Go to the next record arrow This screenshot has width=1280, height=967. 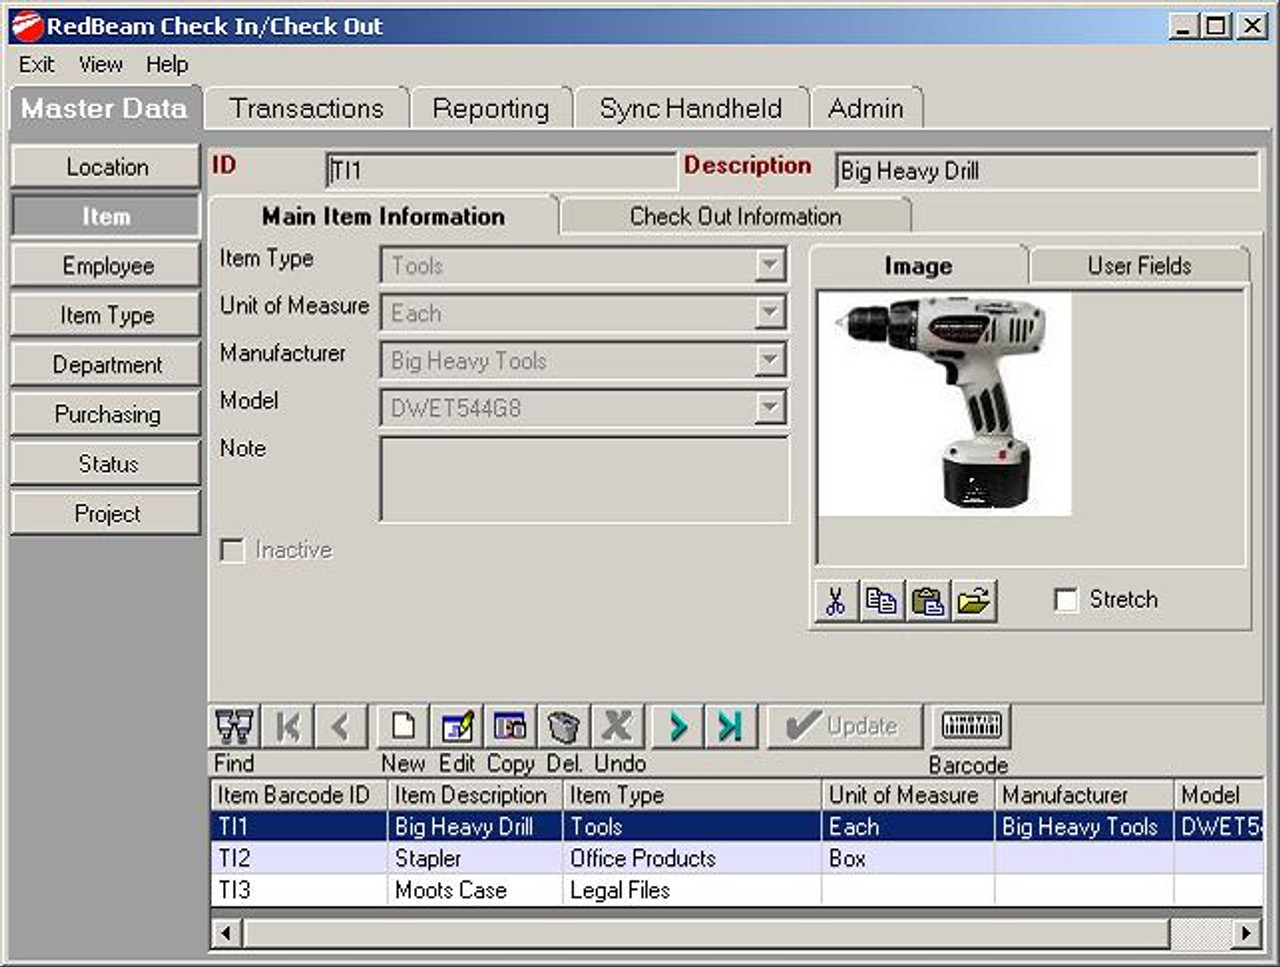[x=677, y=727]
